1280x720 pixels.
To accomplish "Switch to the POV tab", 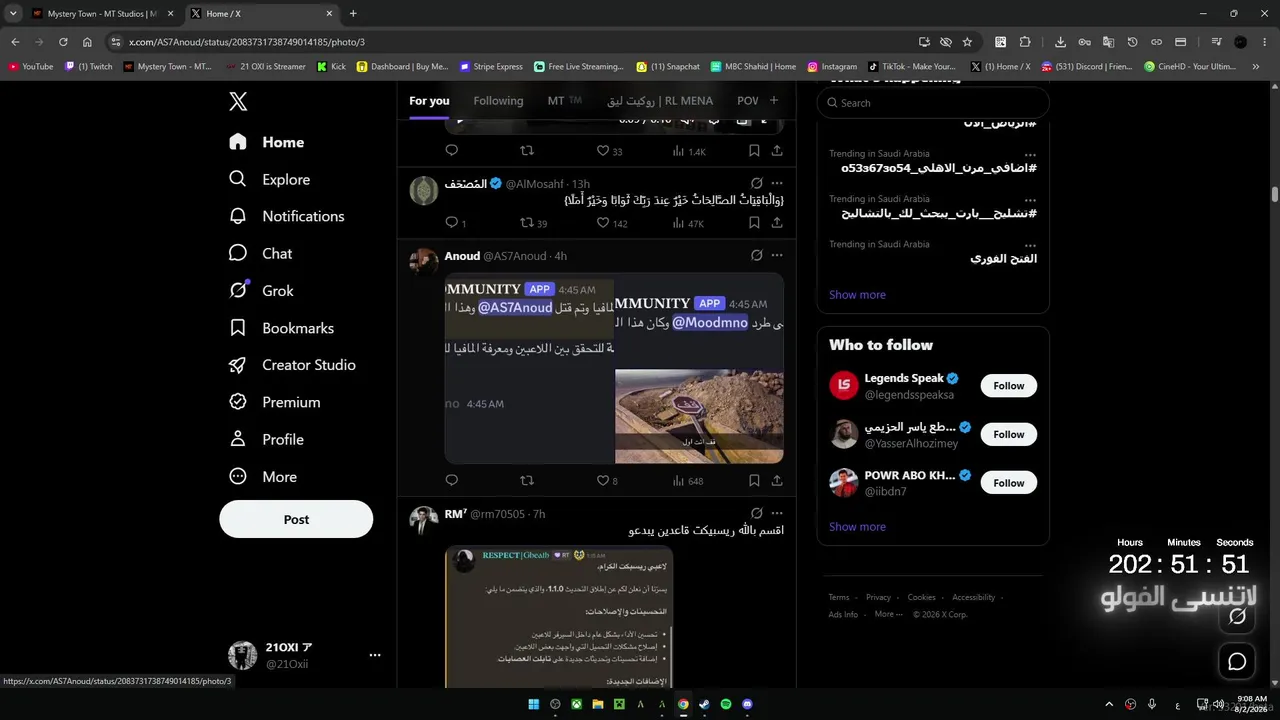I will click(x=748, y=101).
